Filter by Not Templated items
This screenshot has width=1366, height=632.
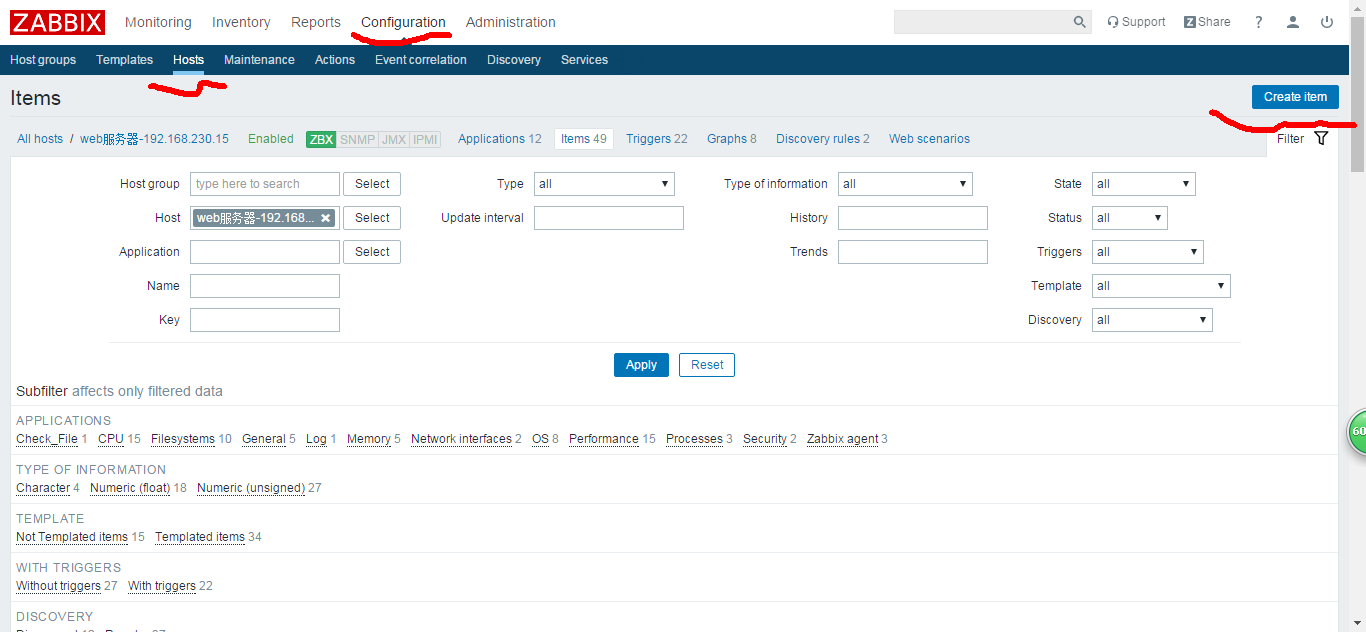72,537
